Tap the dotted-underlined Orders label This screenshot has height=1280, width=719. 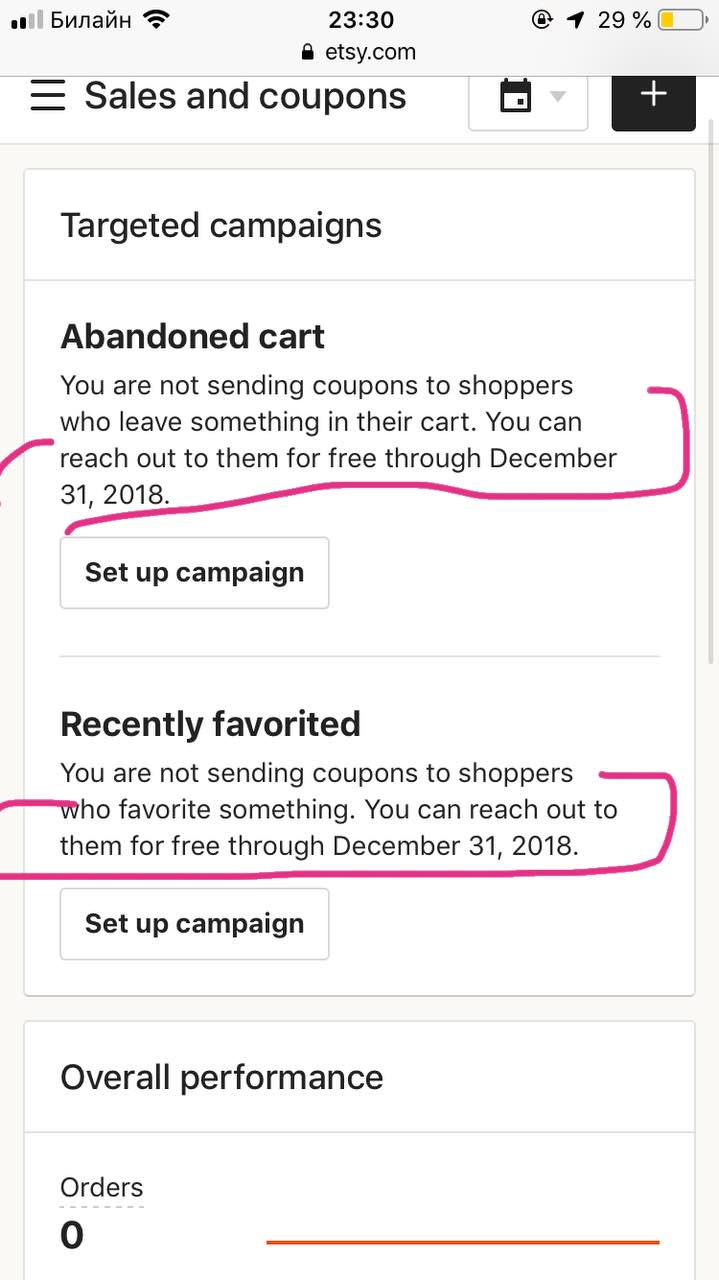click(102, 1187)
